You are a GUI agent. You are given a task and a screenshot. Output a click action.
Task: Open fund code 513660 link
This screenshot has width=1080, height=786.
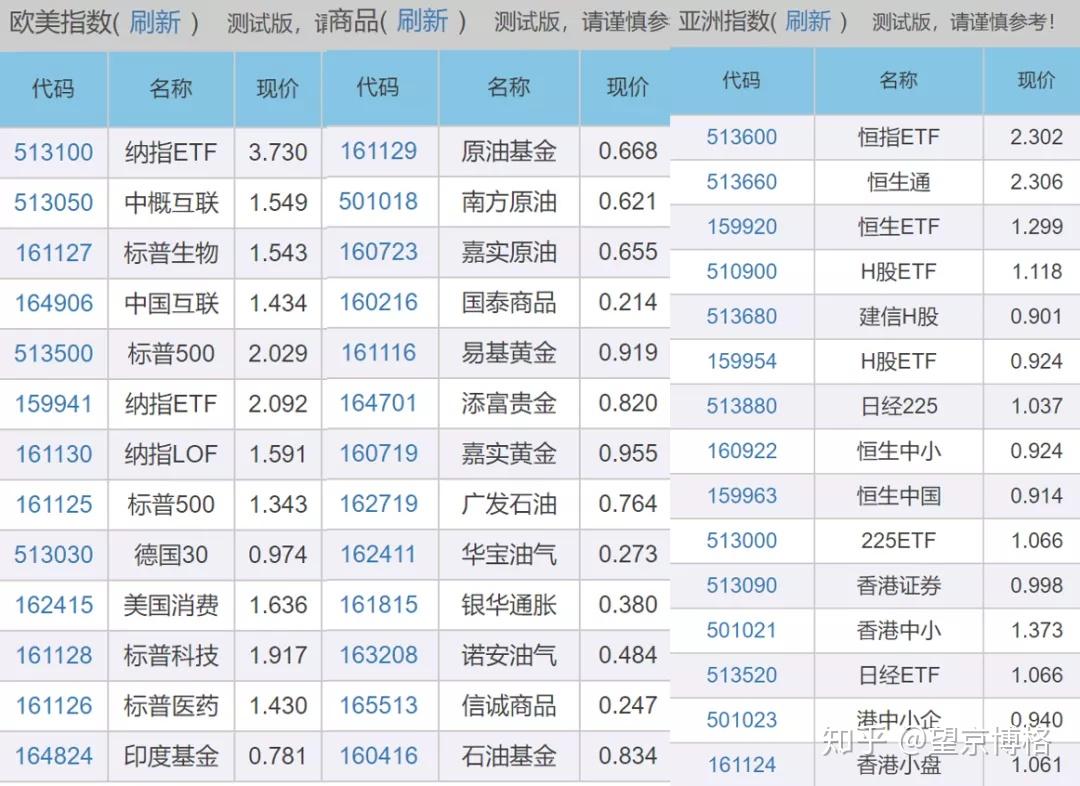coord(742,182)
